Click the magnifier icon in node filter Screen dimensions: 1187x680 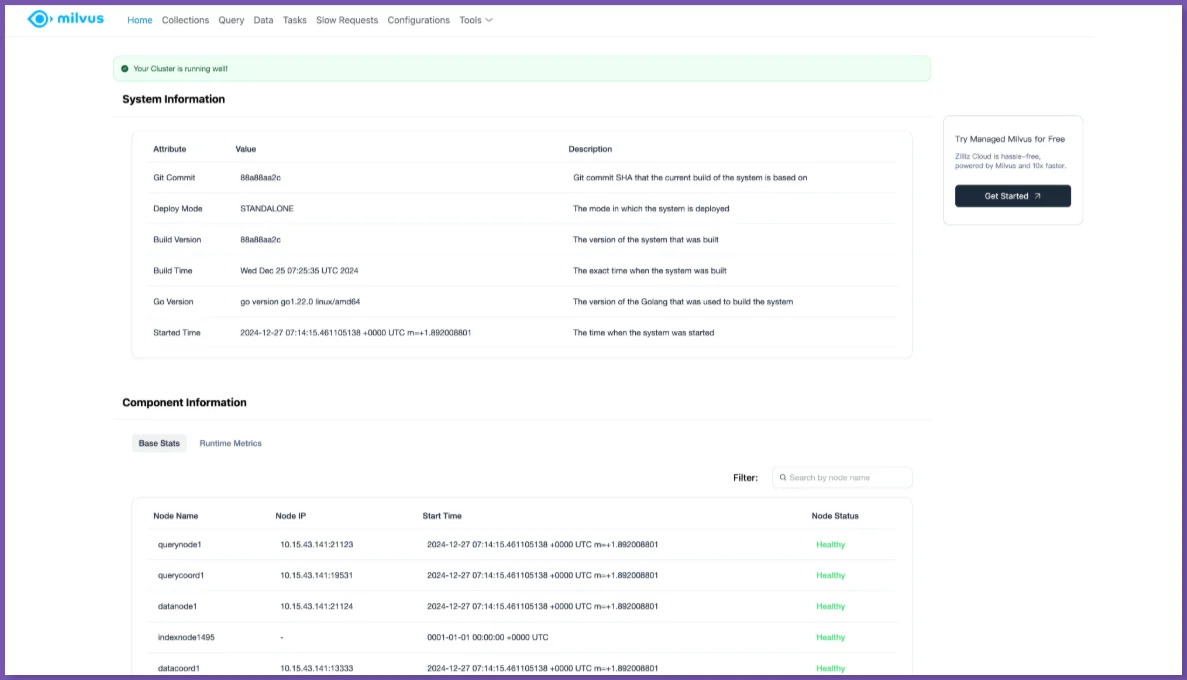782,478
